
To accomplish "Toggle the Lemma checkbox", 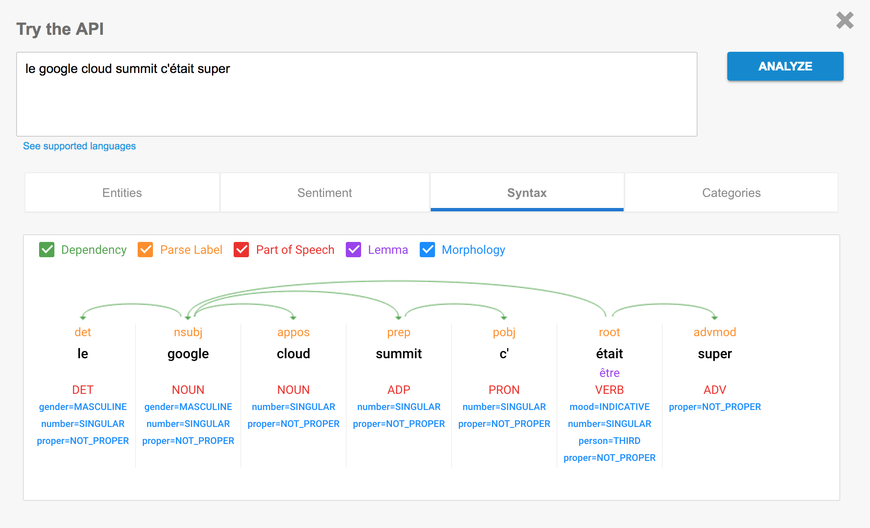I will (353, 250).
